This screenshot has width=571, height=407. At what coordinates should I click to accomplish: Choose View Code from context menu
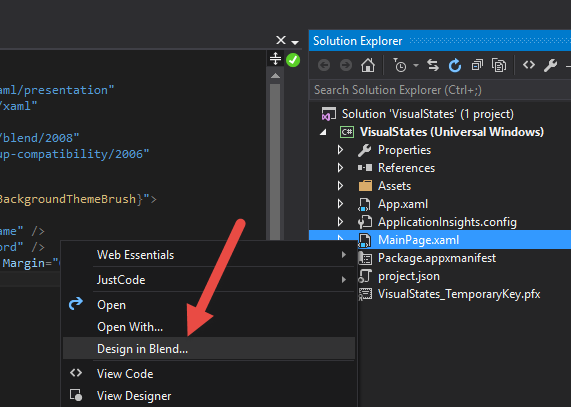pyautogui.click(x=209, y=374)
